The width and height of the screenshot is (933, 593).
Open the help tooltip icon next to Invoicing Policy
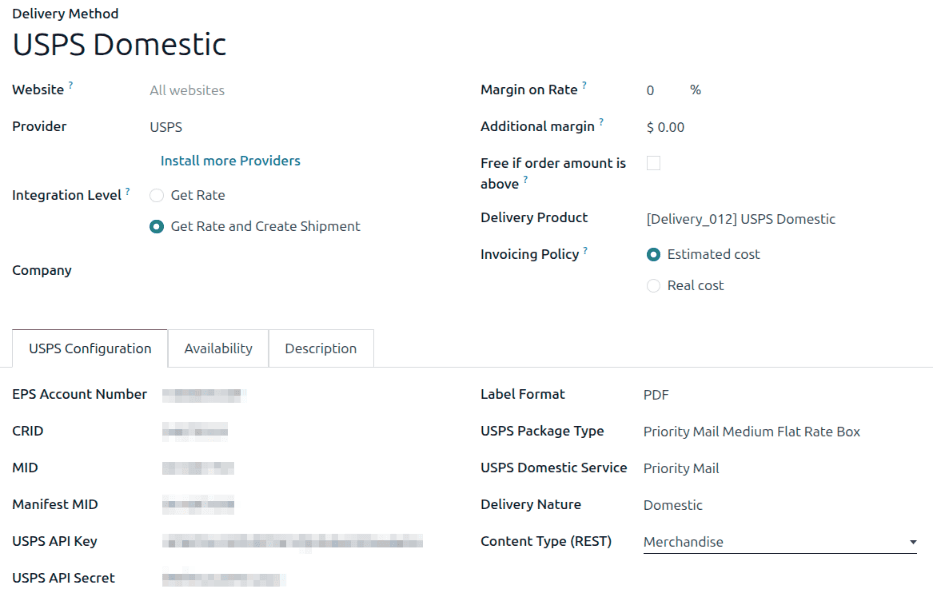coord(586,250)
